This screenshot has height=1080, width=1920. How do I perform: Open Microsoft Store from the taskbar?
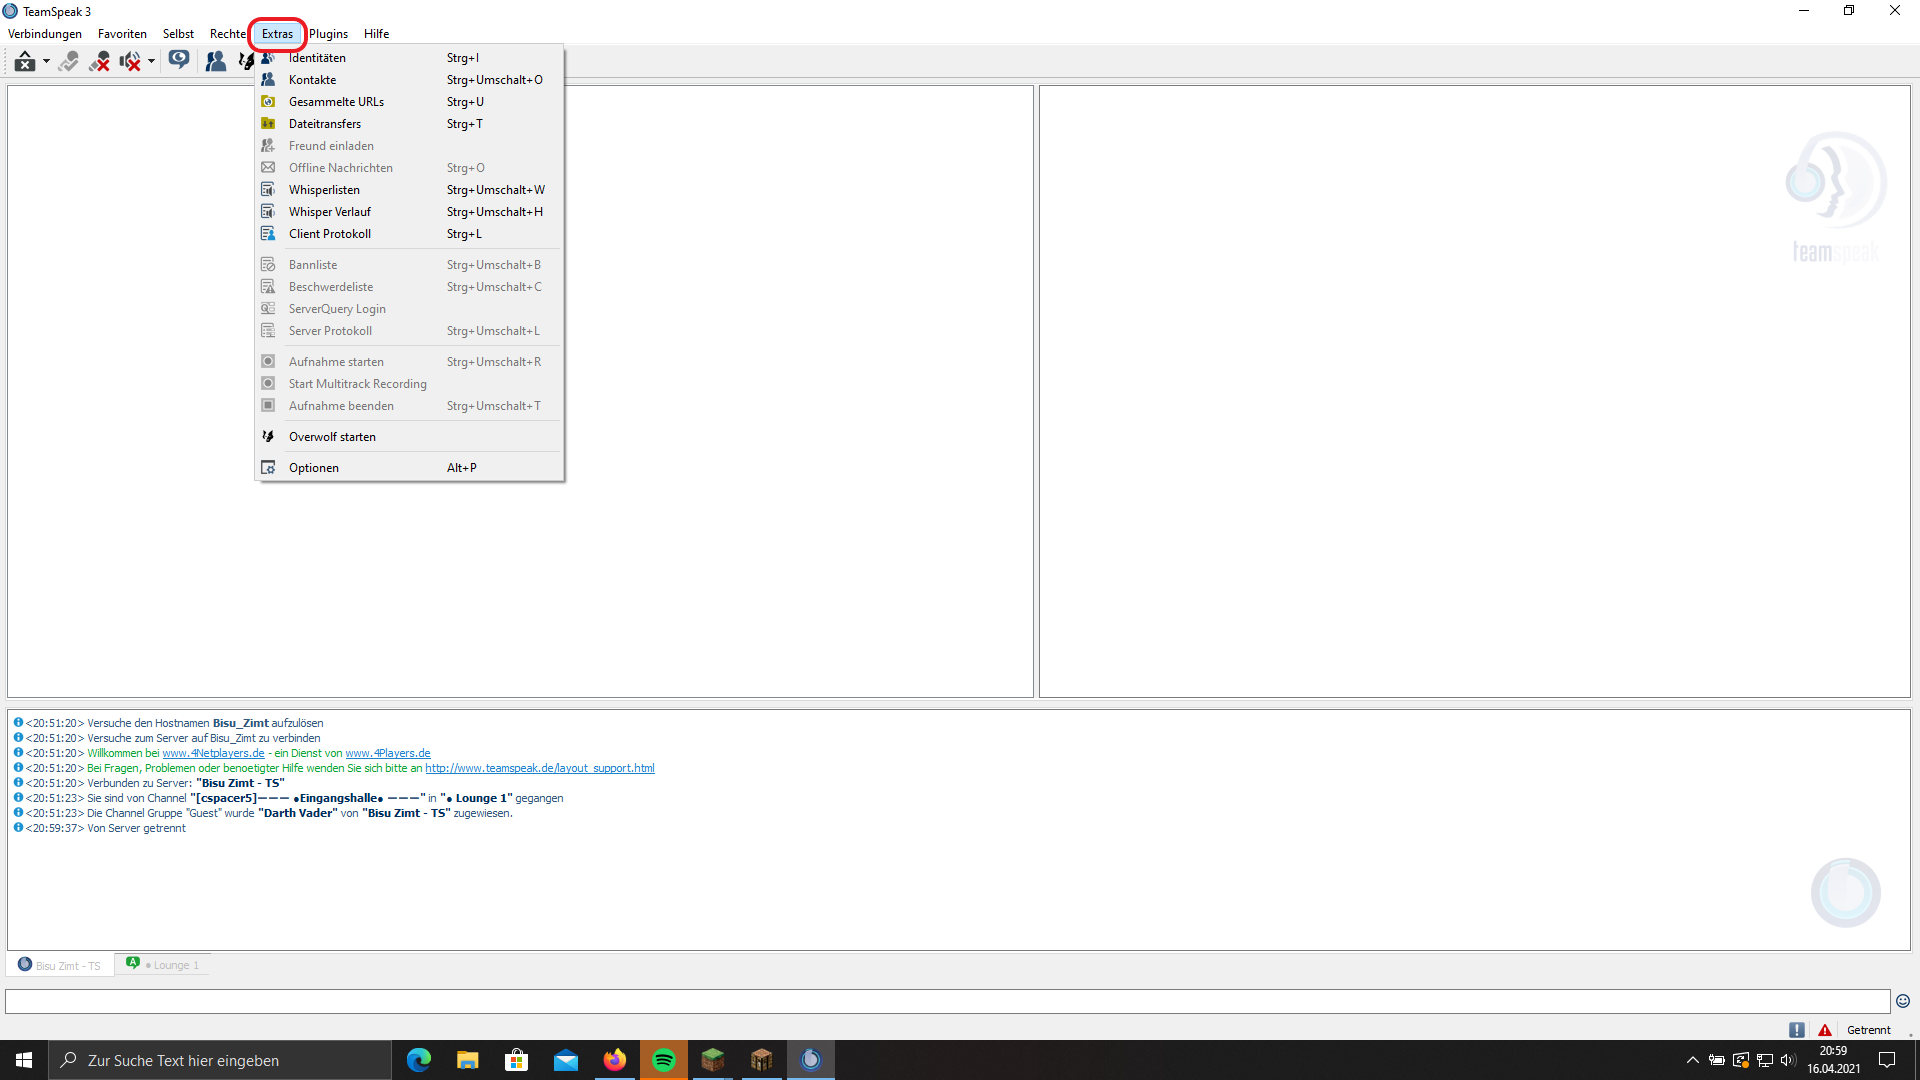click(517, 1060)
